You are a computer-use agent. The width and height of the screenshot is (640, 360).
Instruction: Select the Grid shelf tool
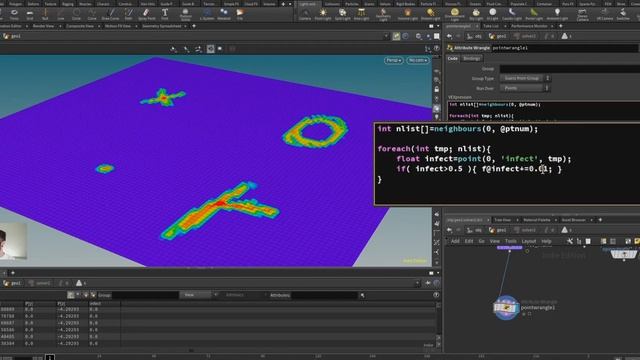29,14
